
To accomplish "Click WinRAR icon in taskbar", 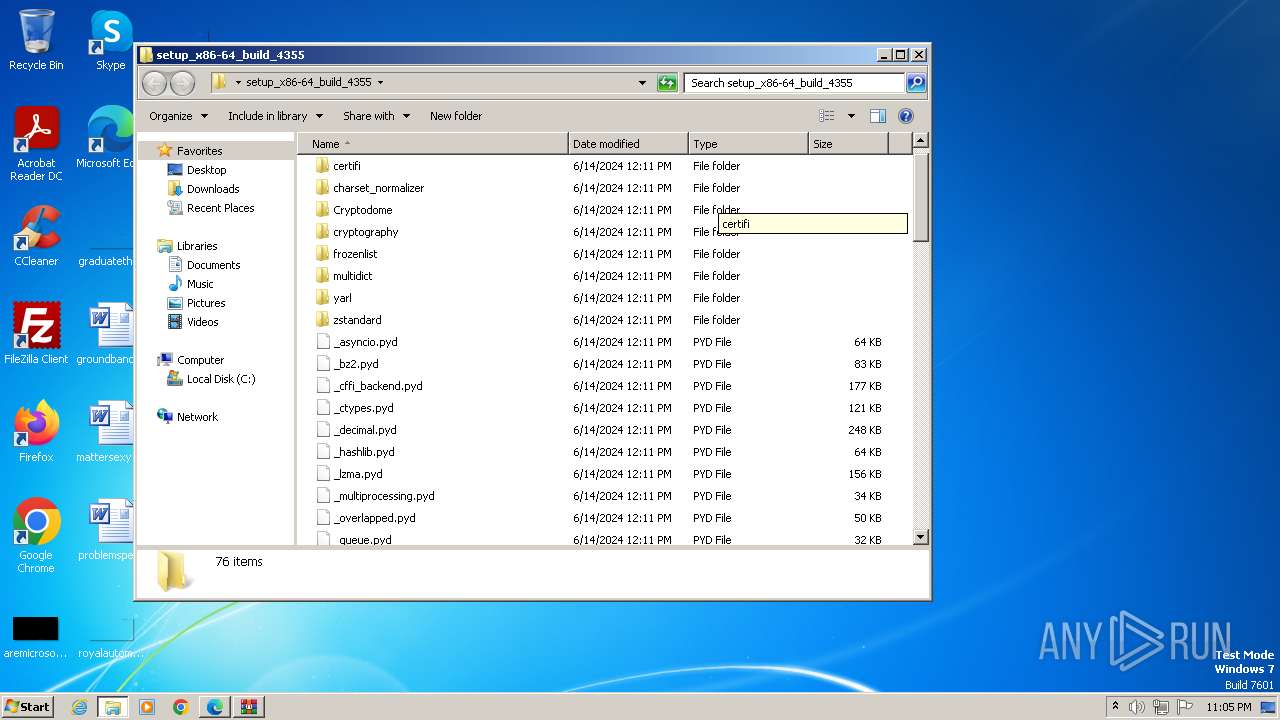I will 249,707.
